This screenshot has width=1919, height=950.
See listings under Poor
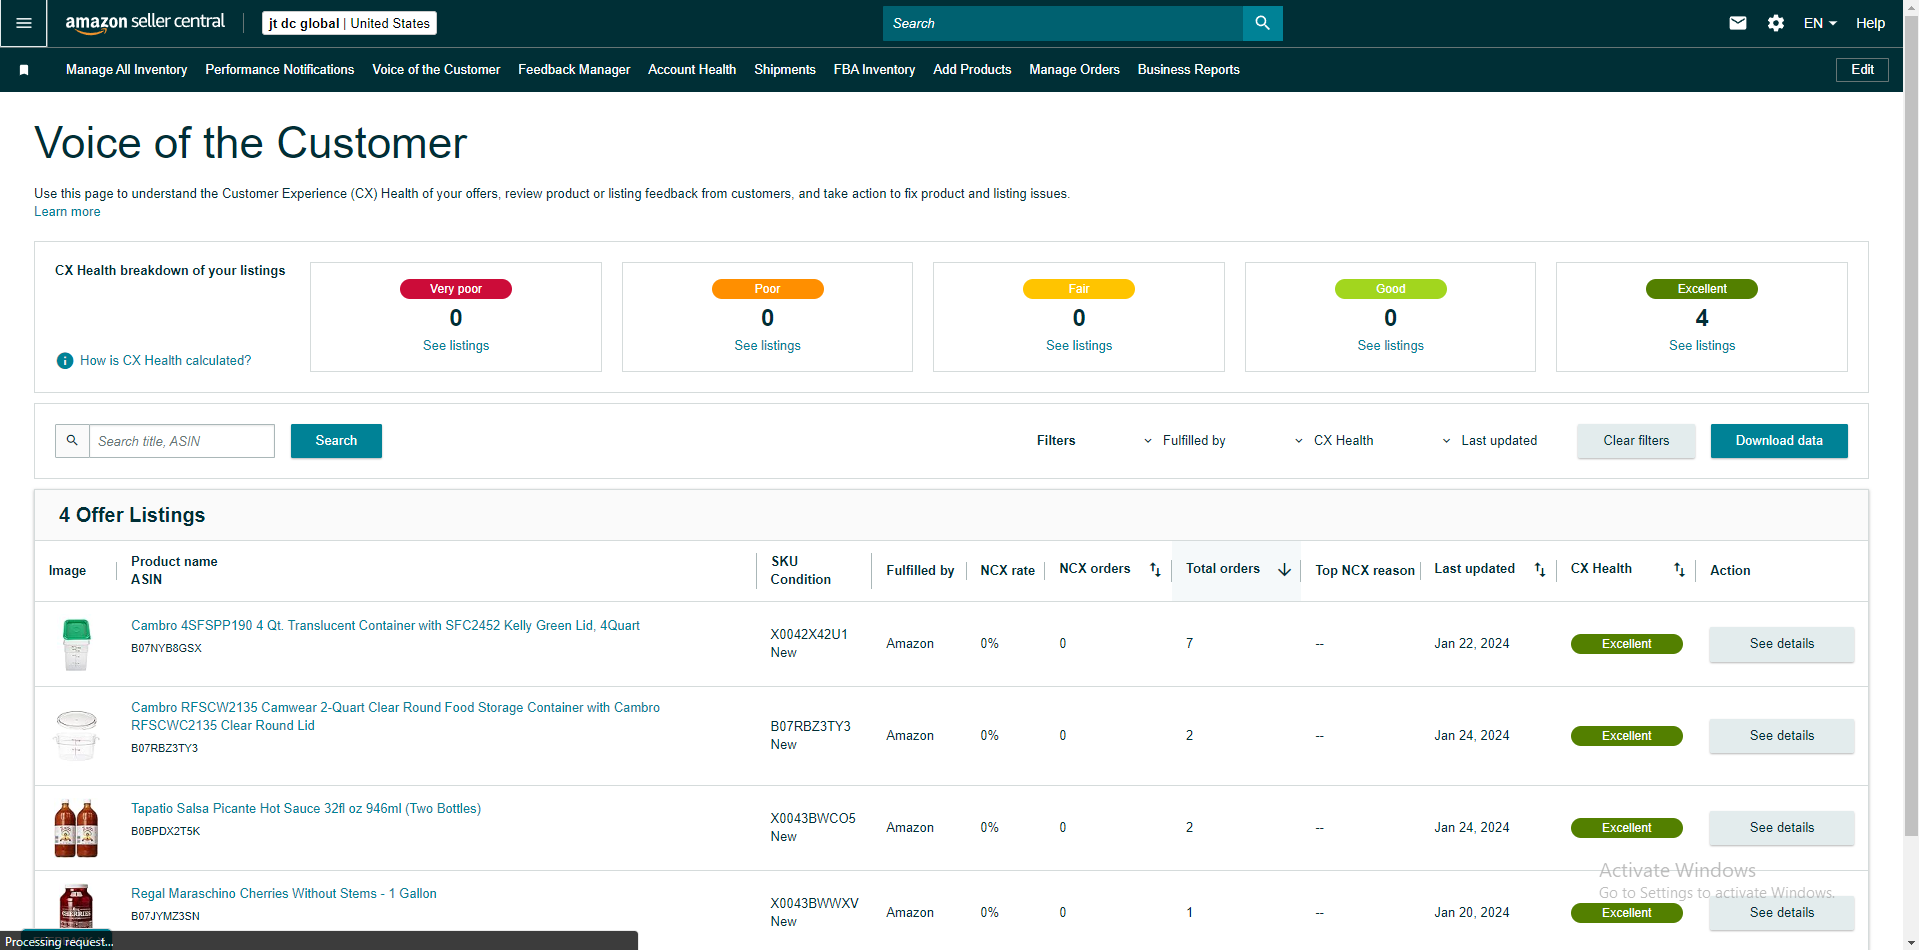point(768,346)
